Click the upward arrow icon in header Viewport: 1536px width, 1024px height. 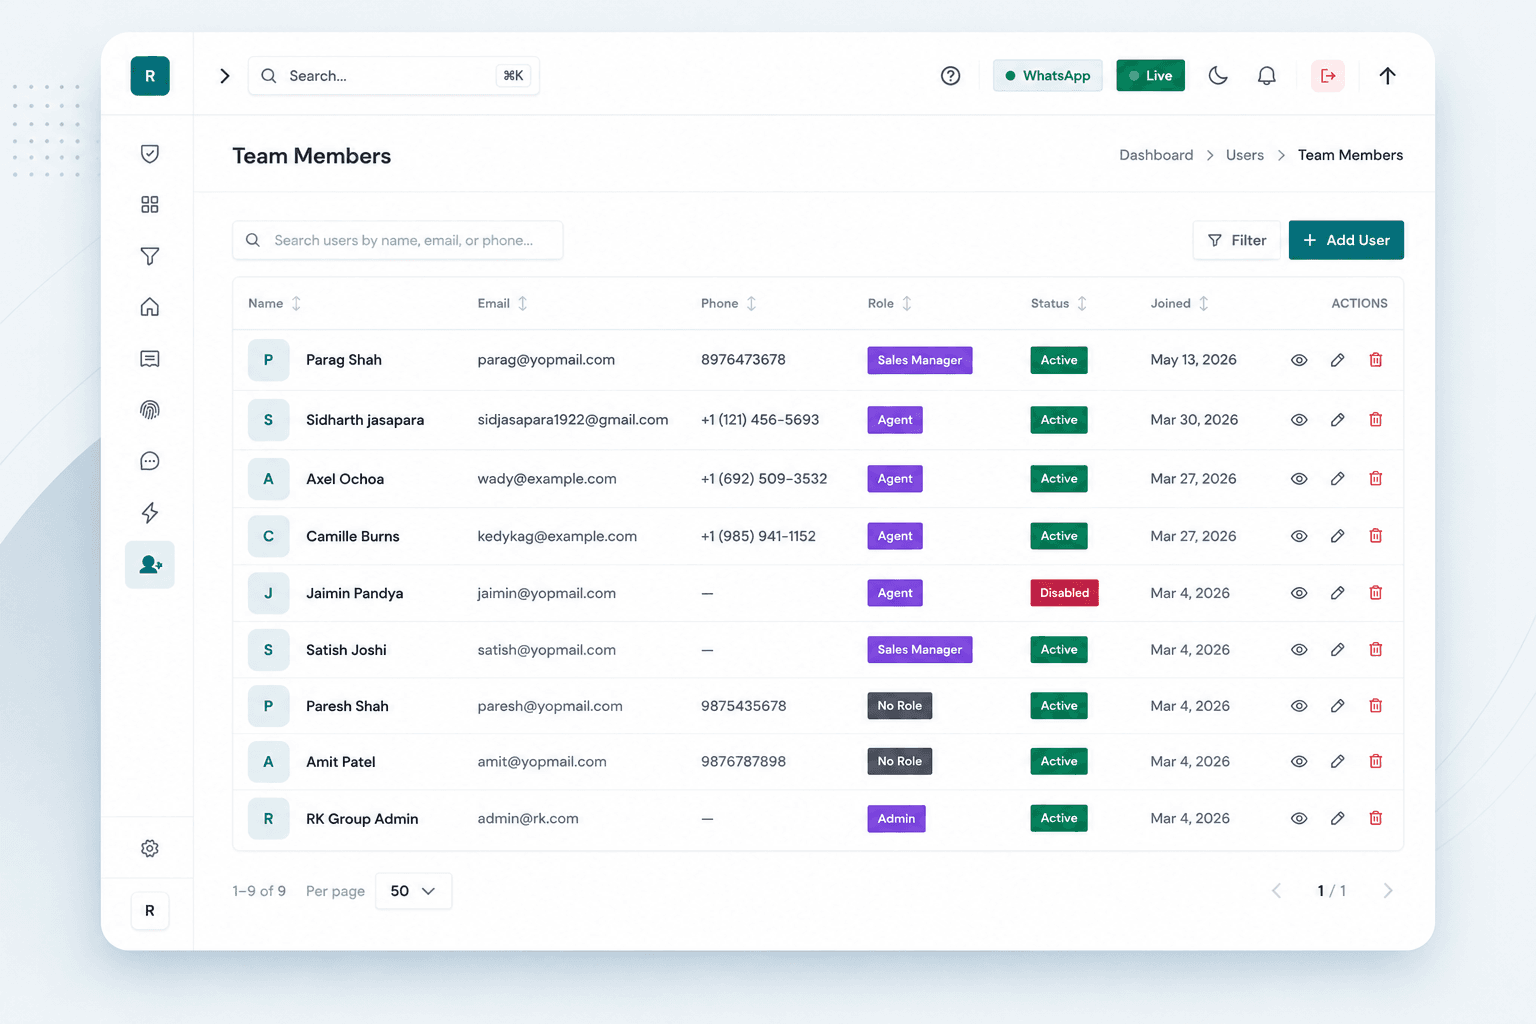point(1388,76)
